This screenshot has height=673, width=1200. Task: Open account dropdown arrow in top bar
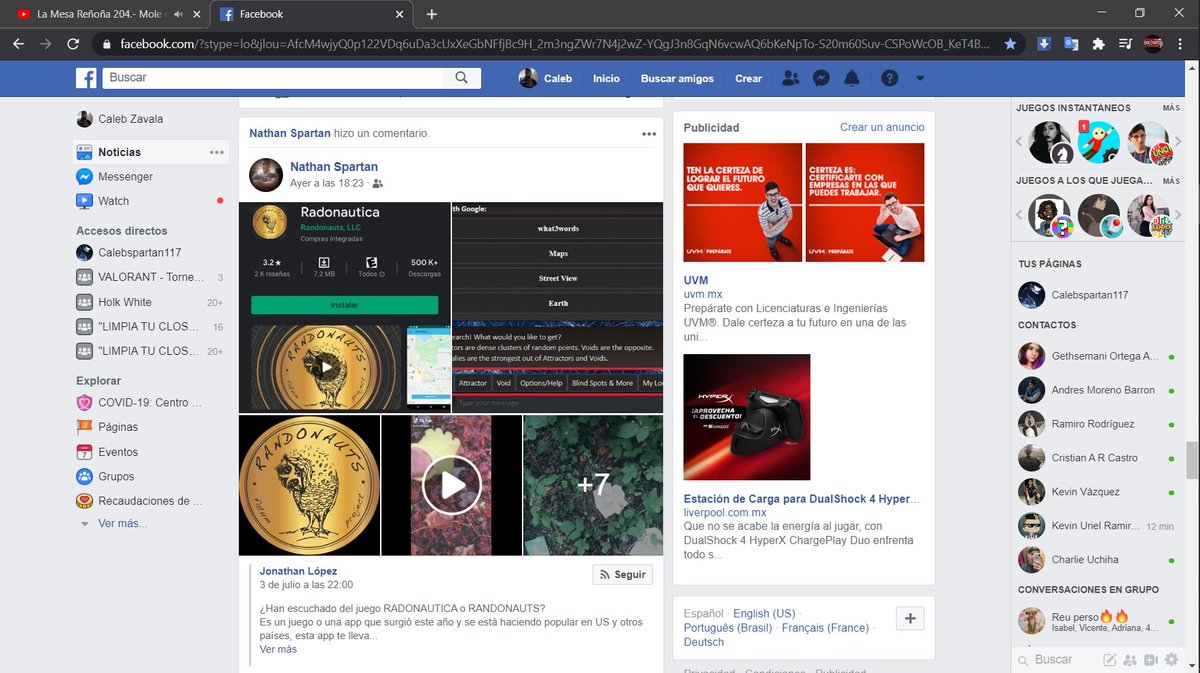[920, 78]
